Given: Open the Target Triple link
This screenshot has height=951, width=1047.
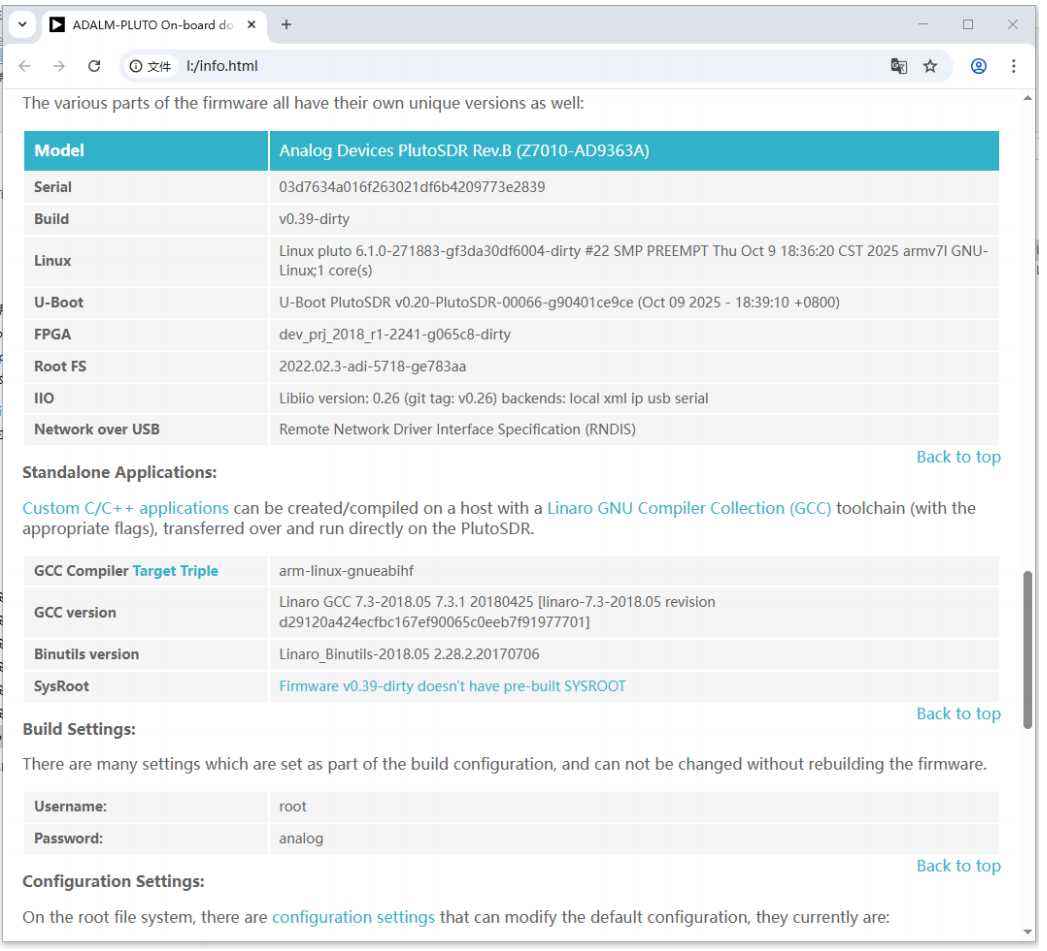Looking at the screenshot, I should 176,571.
